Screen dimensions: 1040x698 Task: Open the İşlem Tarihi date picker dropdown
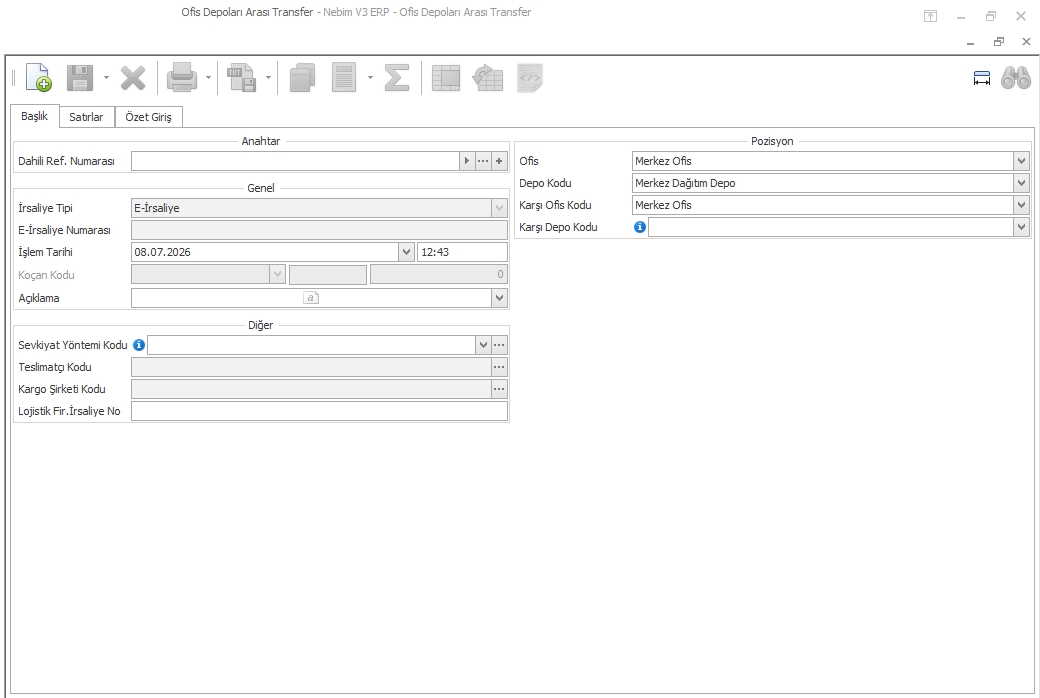[x=407, y=252]
